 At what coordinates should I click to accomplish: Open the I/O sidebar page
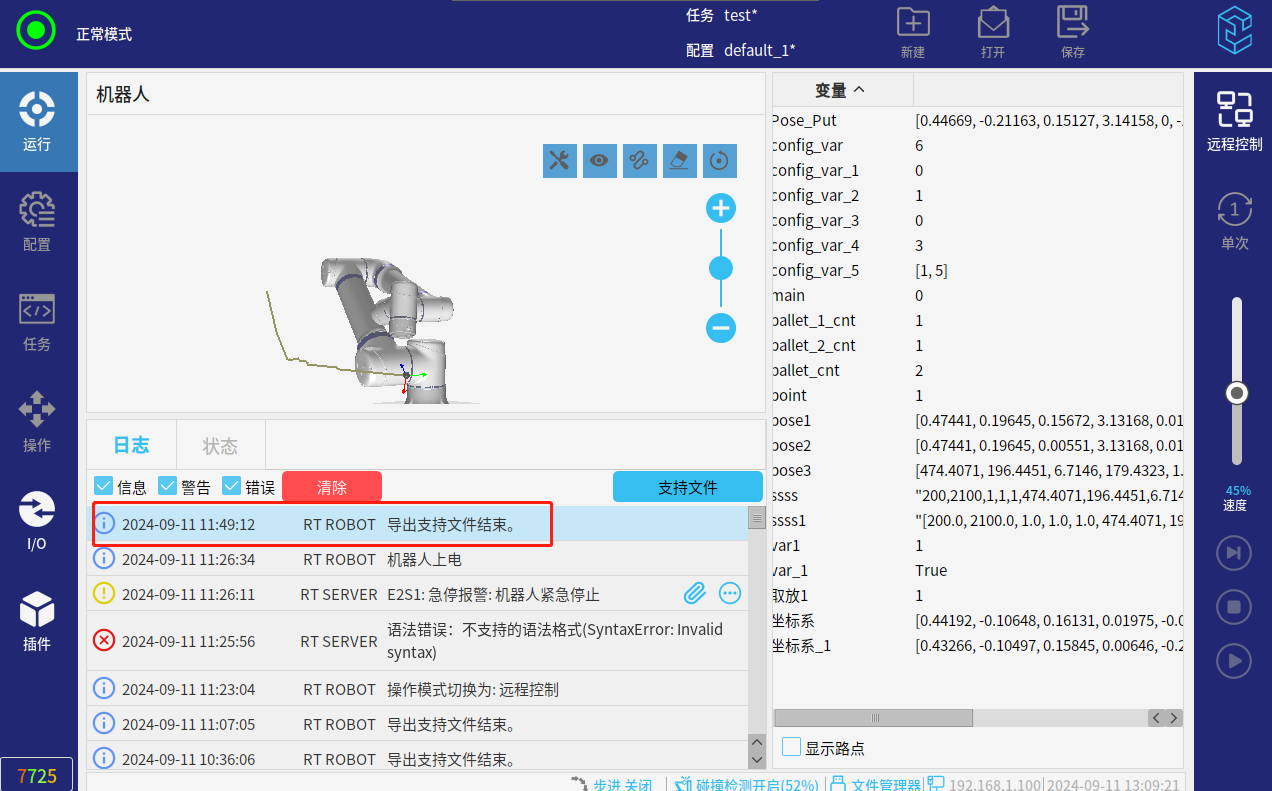point(37,521)
